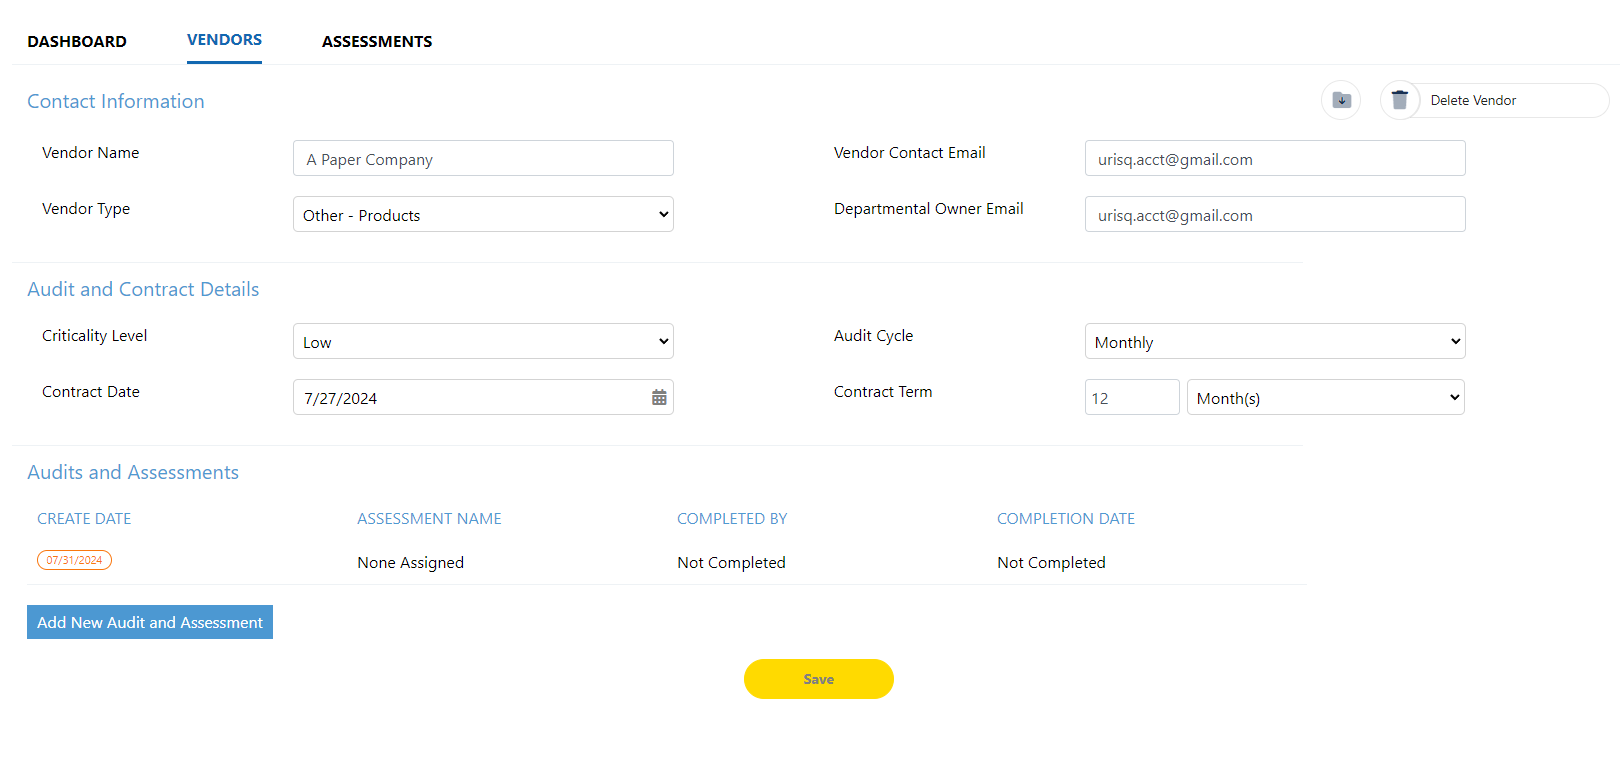Viewport: 1620px width, 769px height.
Task: Expand the Contract Term unit dropdown
Action: click(1326, 397)
